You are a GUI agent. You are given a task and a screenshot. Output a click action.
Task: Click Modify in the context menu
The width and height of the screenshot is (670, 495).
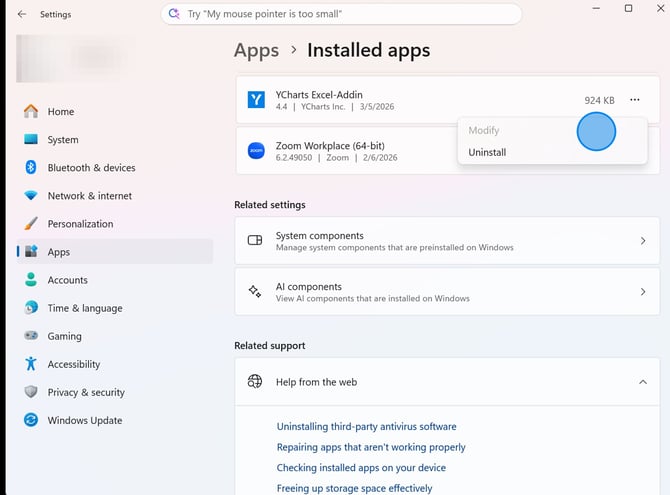tap(484, 130)
